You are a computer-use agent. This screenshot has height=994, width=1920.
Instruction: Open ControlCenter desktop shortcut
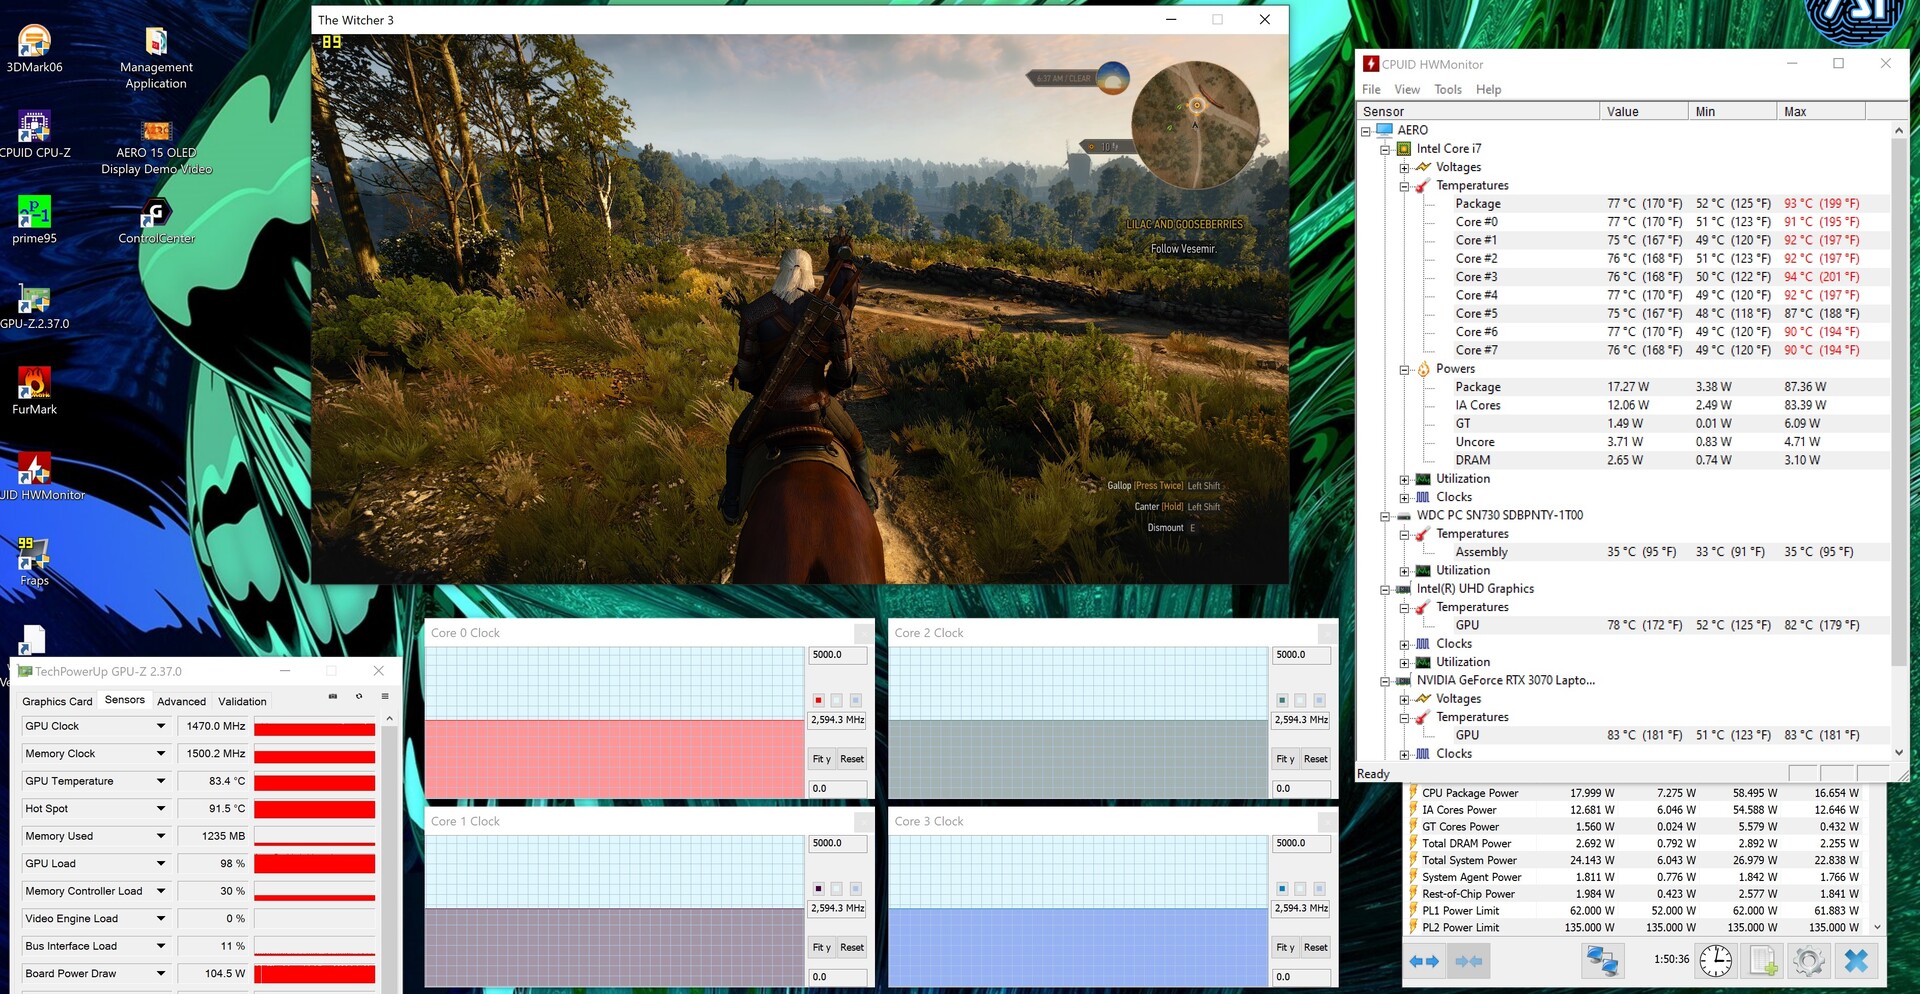(156, 220)
